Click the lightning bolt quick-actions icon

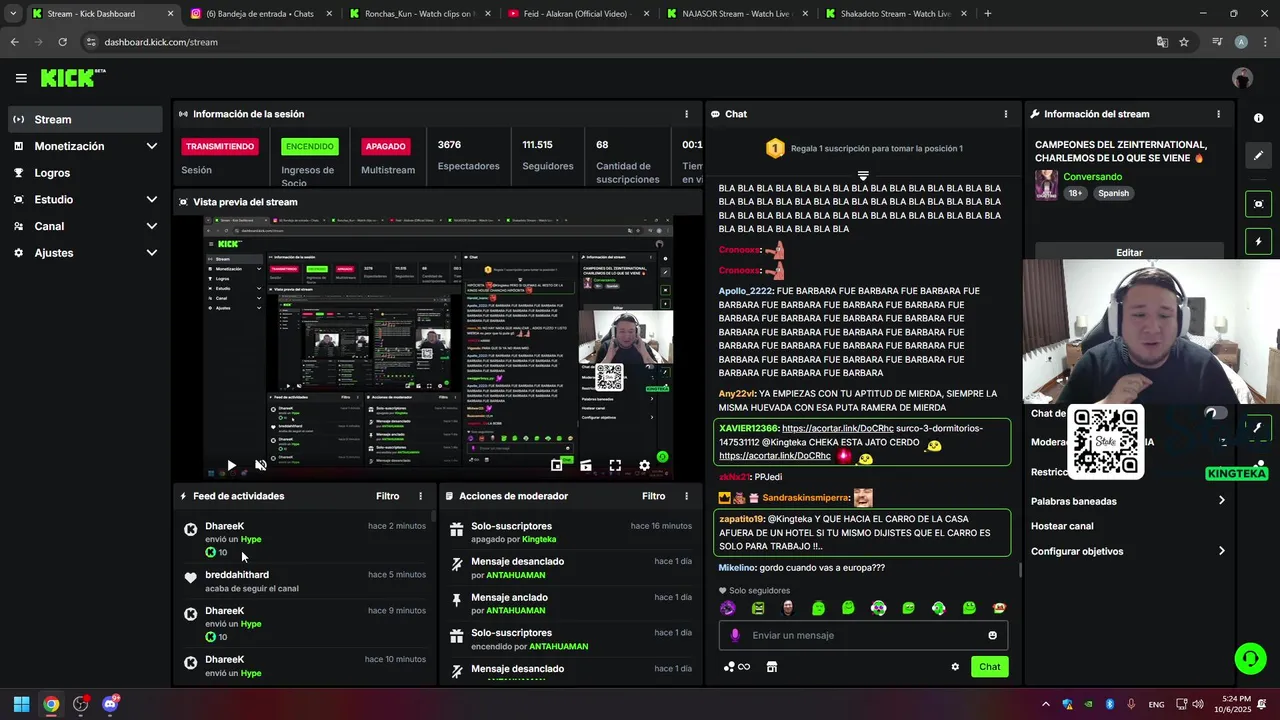coord(1258,242)
